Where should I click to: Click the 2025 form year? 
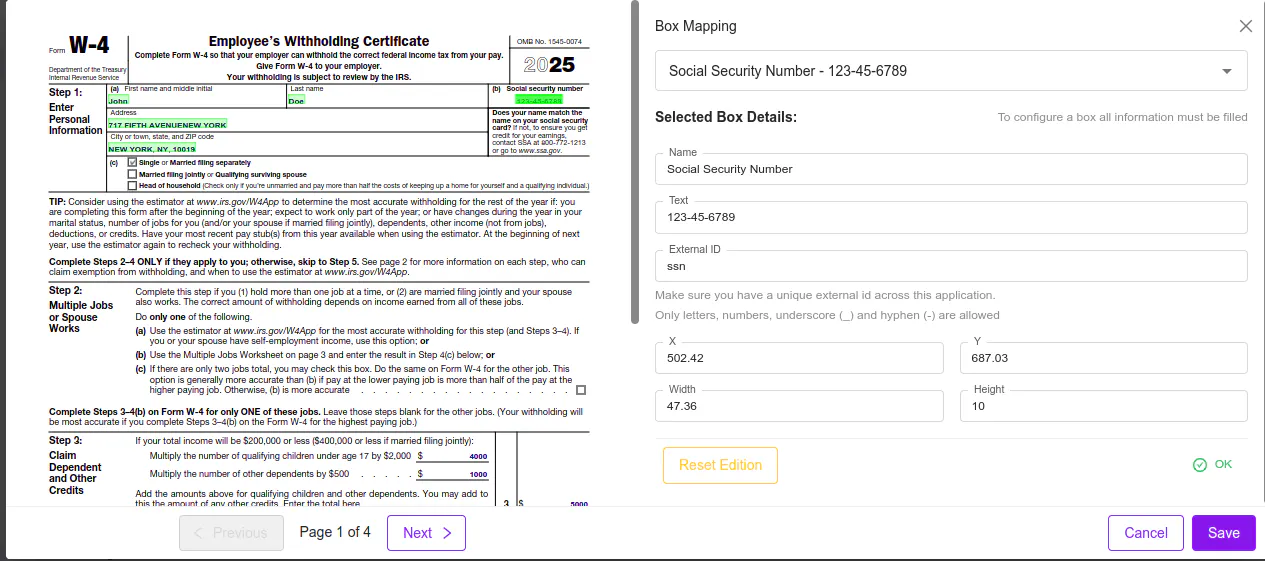[549, 65]
